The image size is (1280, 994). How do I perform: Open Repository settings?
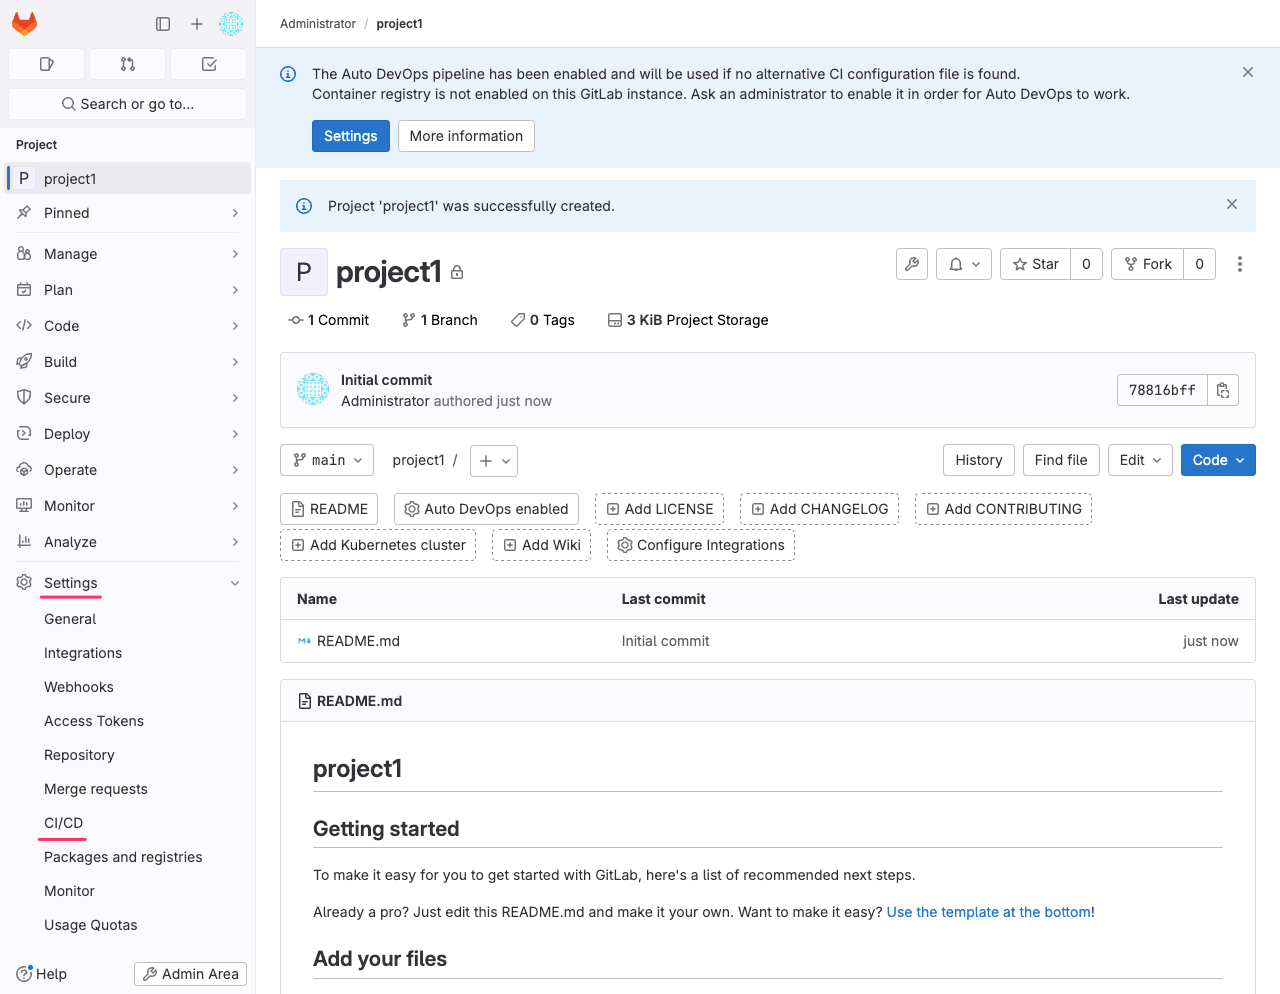point(79,755)
